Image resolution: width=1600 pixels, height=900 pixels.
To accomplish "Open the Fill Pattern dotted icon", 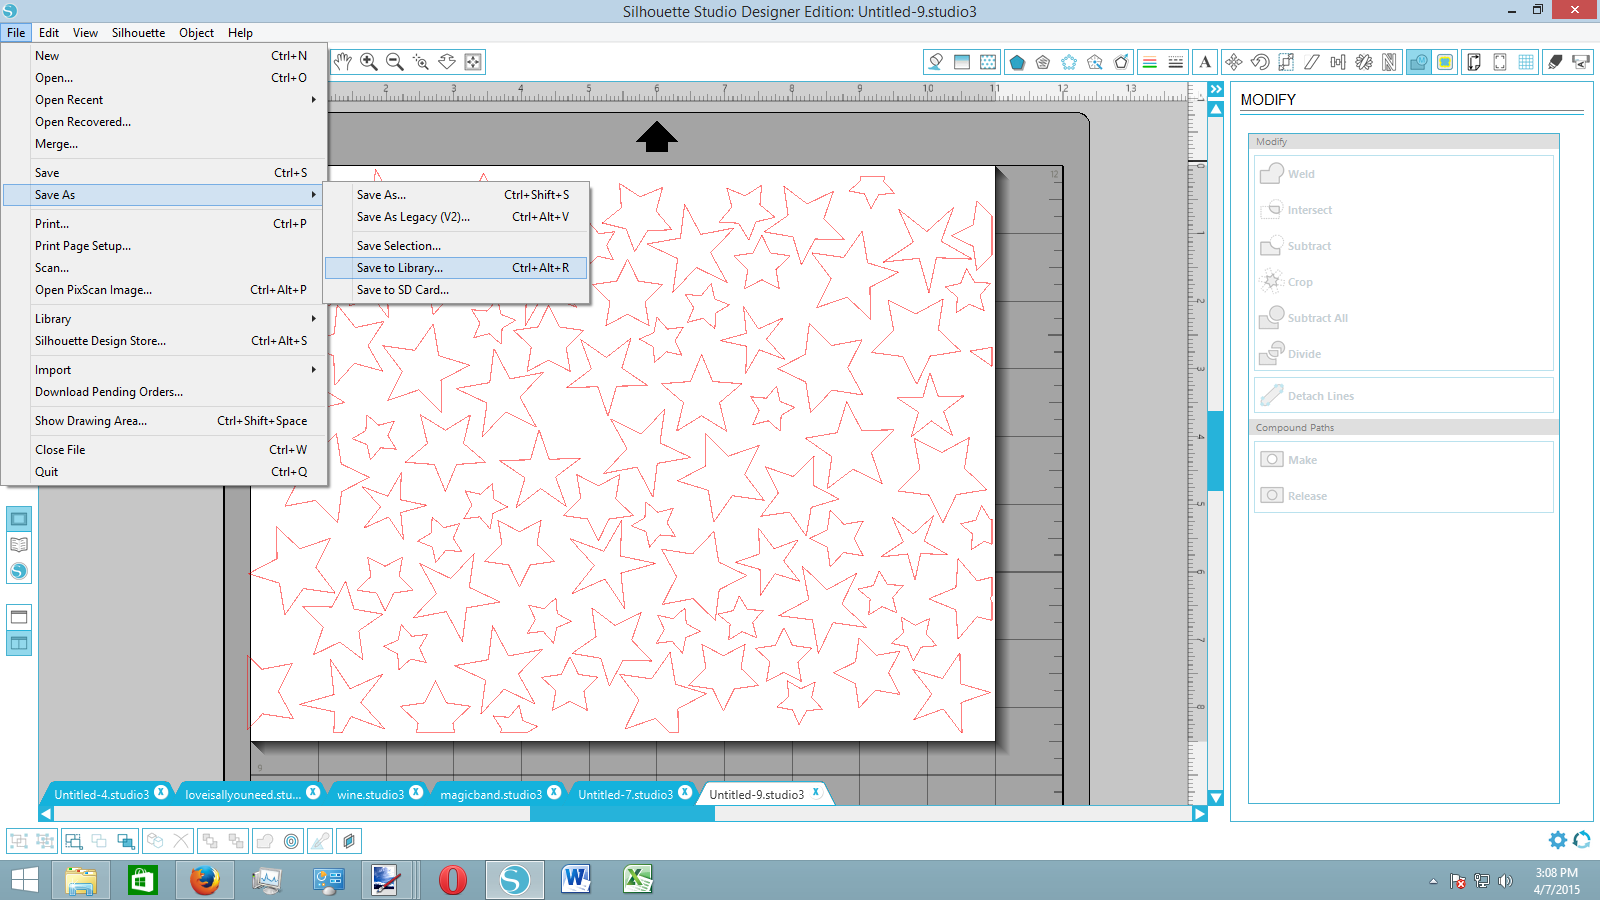I will click(988, 62).
